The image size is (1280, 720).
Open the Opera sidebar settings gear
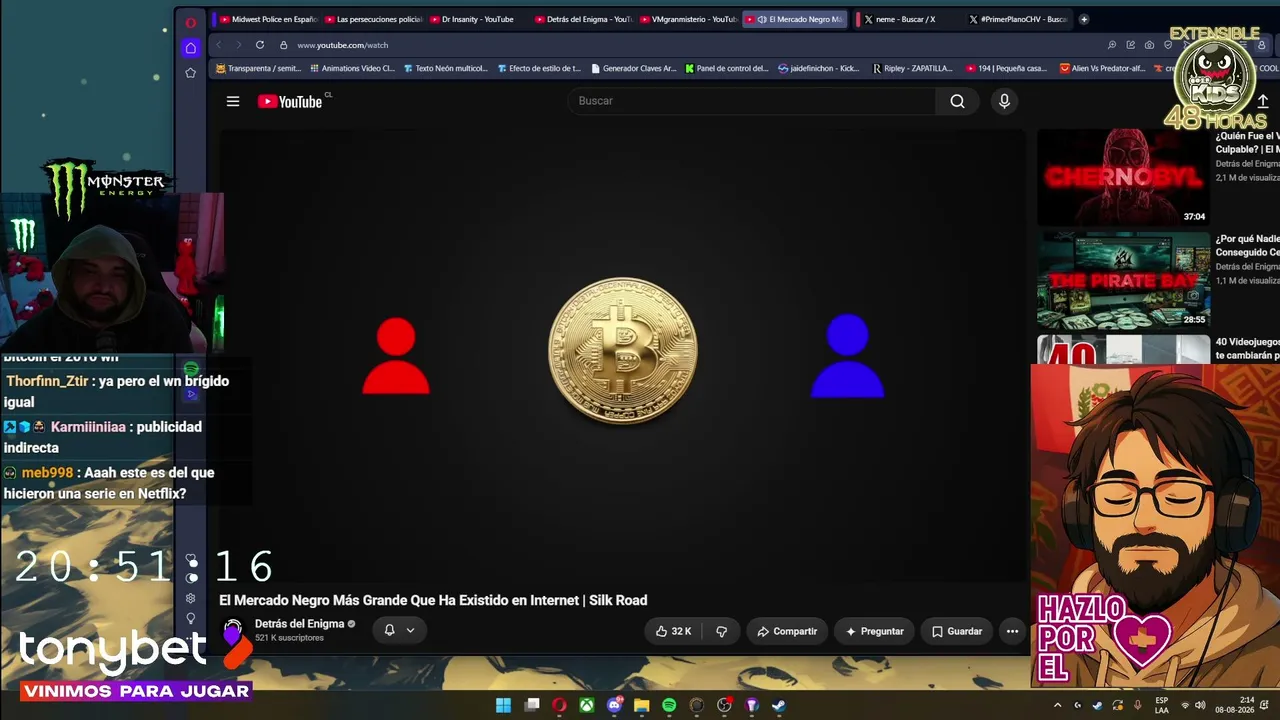pos(190,598)
